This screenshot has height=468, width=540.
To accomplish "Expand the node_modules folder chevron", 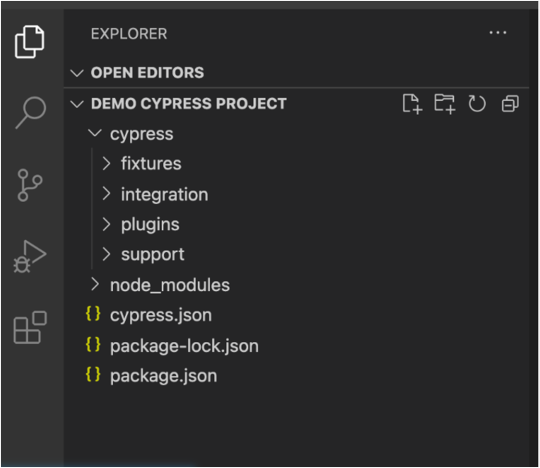I will [95, 284].
